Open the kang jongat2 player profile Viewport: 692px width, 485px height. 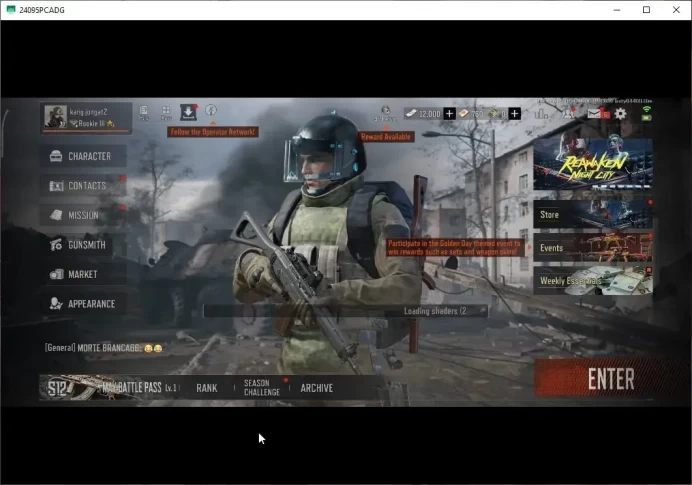click(x=86, y=117)
